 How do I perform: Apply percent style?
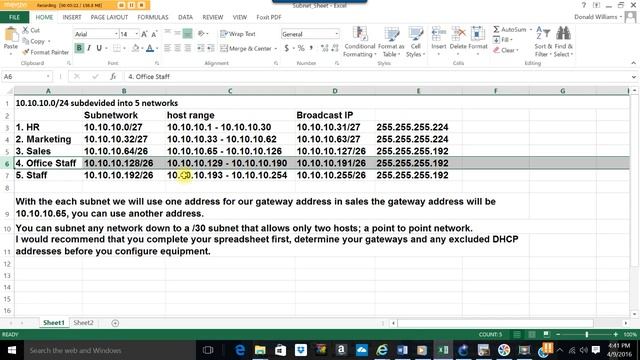click(x=301, y=48)
